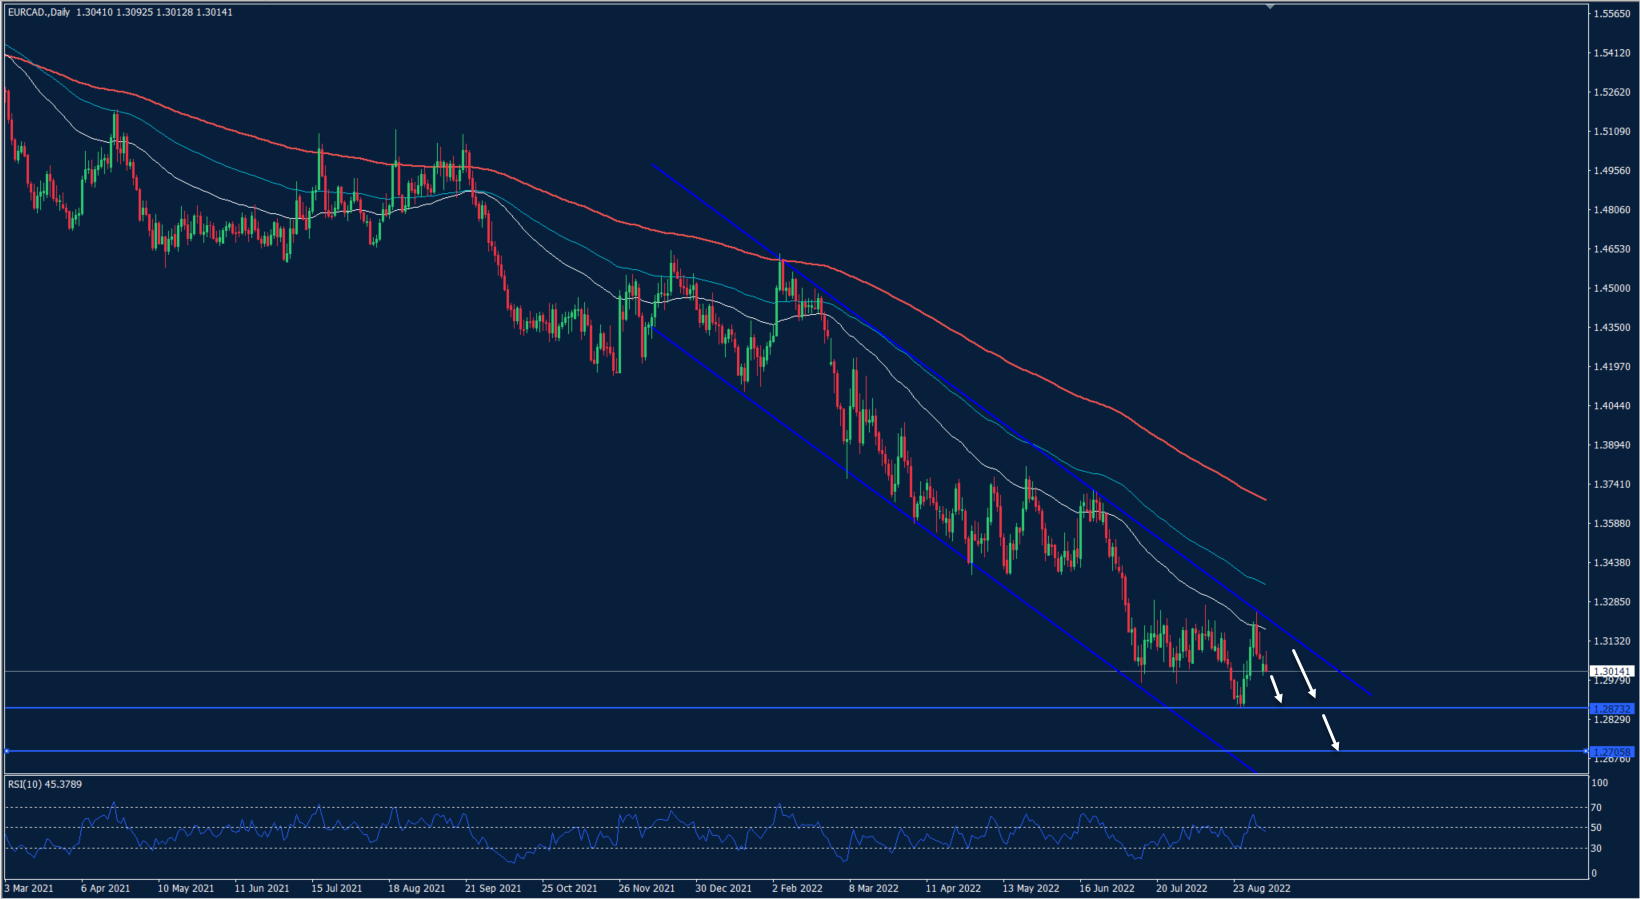The height and width of the screenshot is (899, 1640).
Task: Click the RSI 30 level label
Action: tap(1597, 848)
